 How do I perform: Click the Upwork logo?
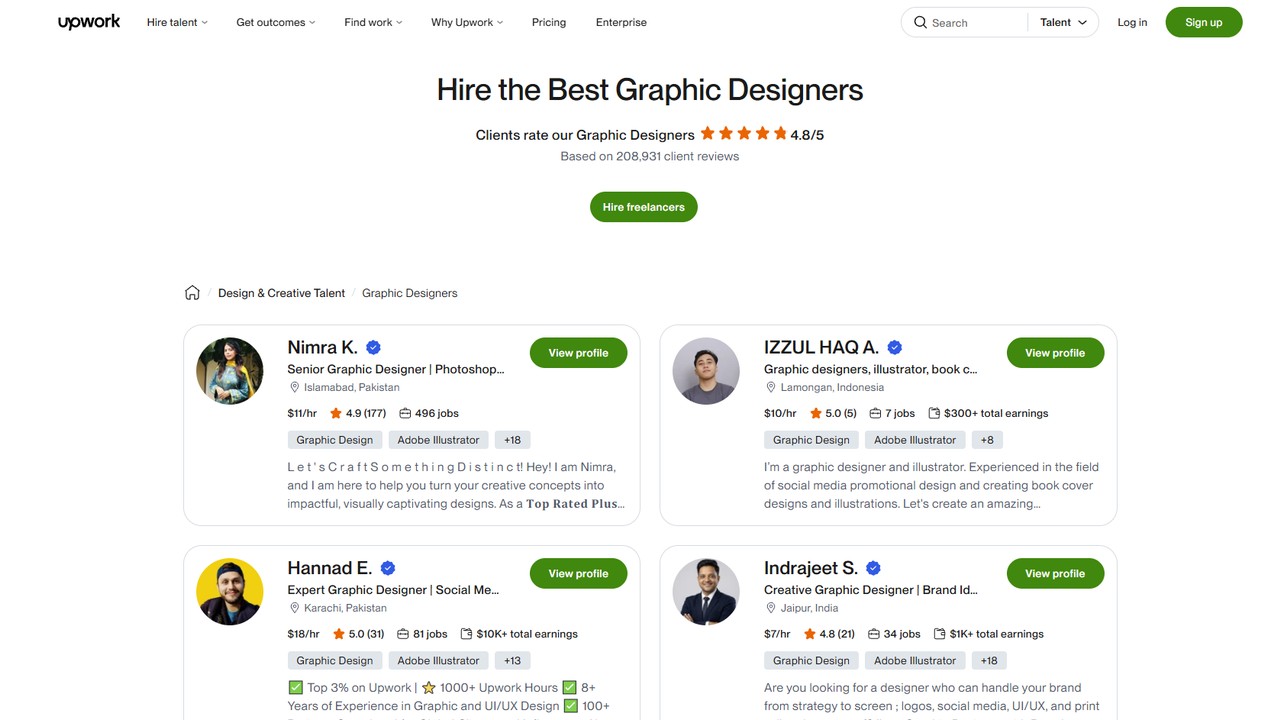pyautogui.click(x=89, y=22)
